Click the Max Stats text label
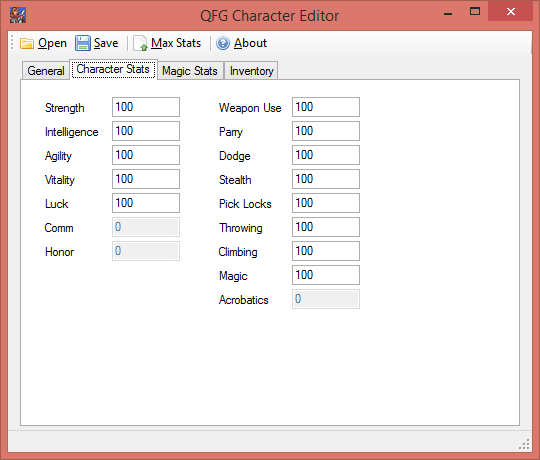The height and width of the screenshot is (460, 540). tap(176, 43)
